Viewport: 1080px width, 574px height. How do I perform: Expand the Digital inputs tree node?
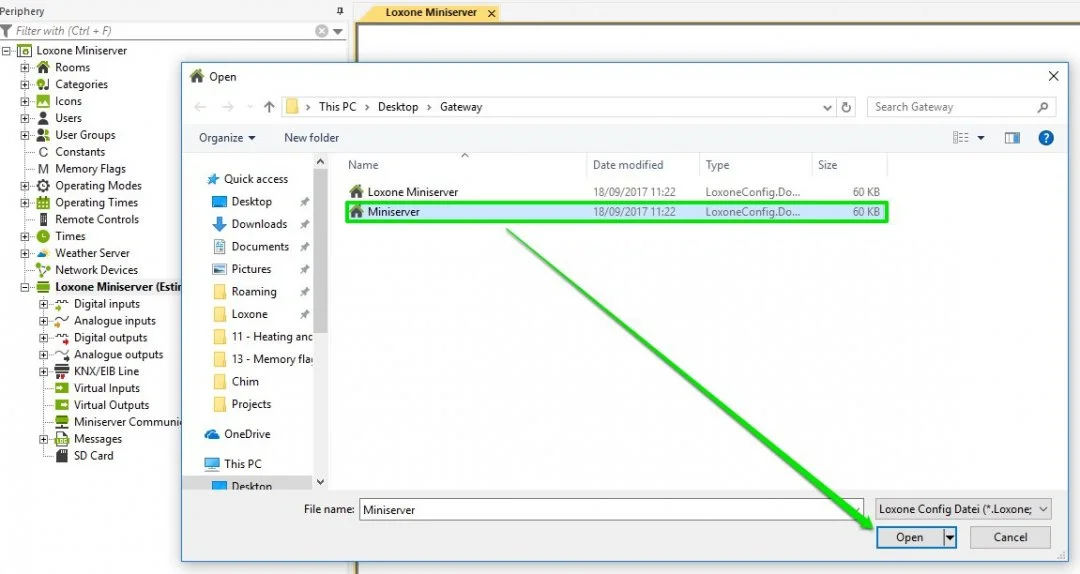tap(43, 304)
